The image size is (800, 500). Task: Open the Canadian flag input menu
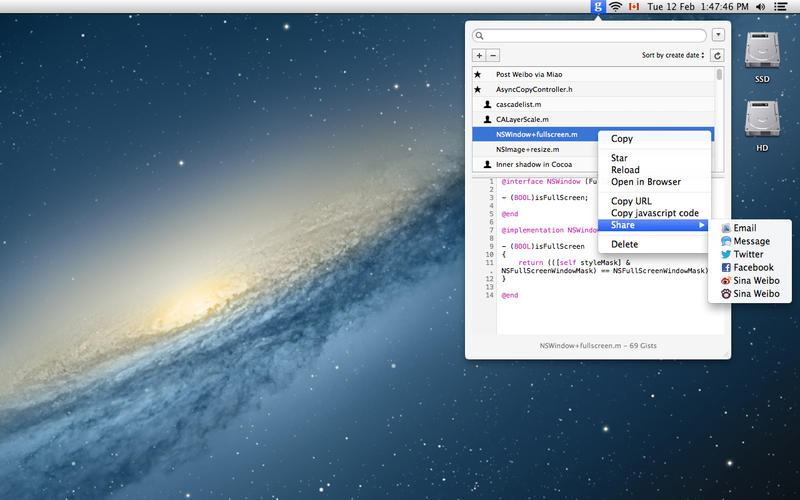633,7
